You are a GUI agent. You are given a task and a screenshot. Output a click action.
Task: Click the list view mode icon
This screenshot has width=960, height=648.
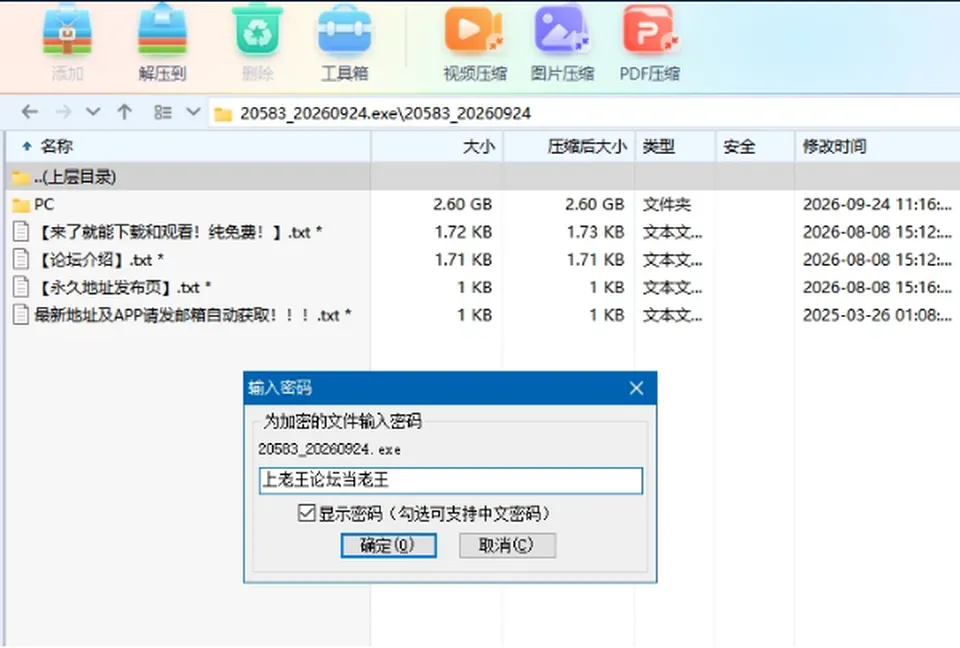point(163,112)
